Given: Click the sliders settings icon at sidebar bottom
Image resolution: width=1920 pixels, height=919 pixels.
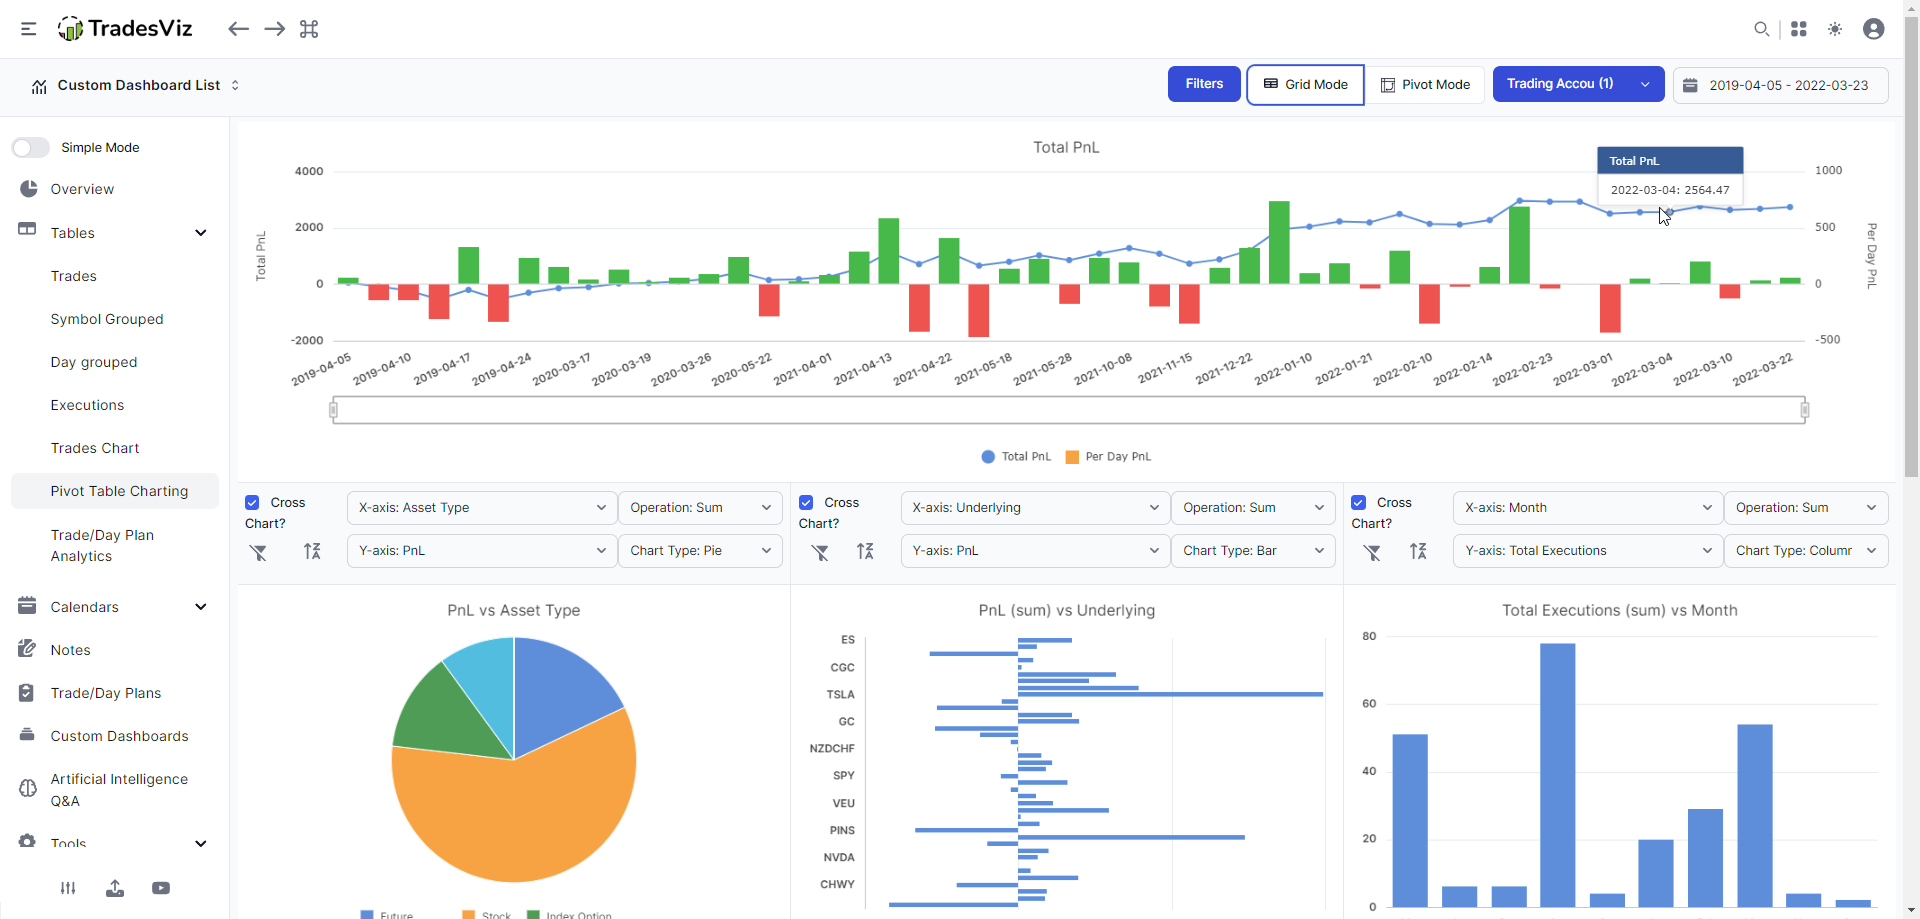Looking at the screenshot, I should coord(68,888).
